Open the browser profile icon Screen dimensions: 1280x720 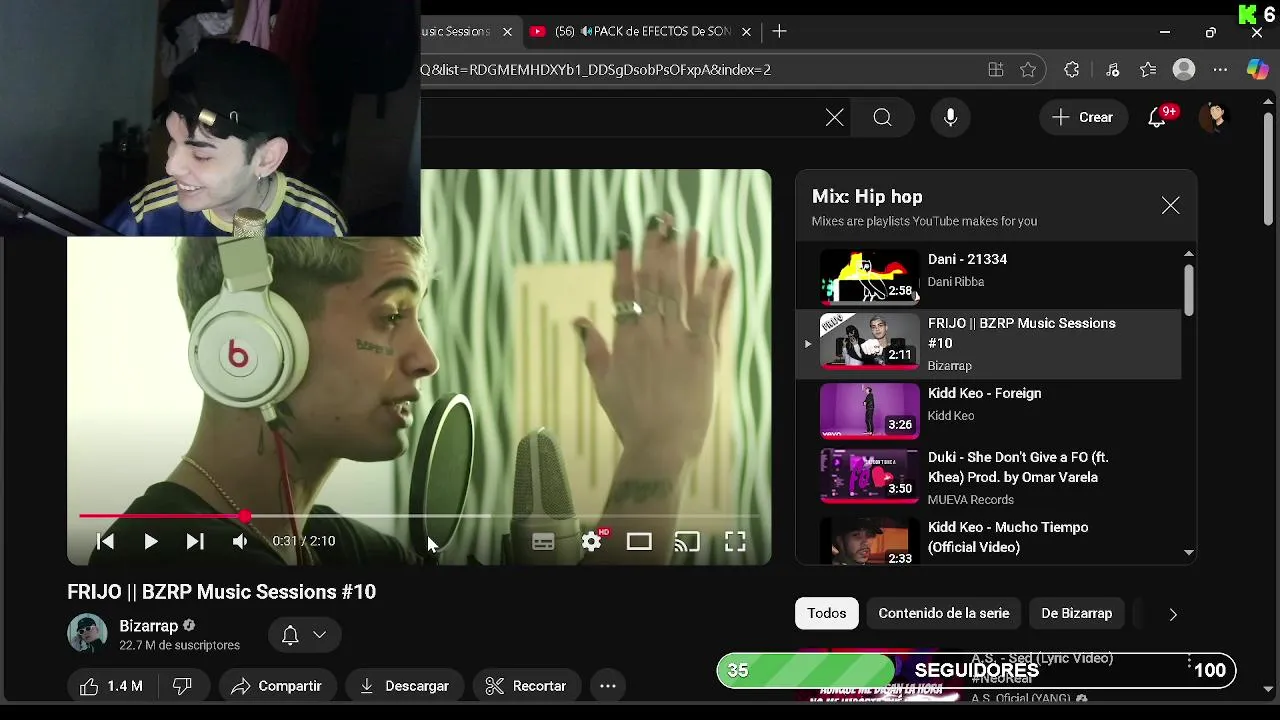[x=1184, y=70]
